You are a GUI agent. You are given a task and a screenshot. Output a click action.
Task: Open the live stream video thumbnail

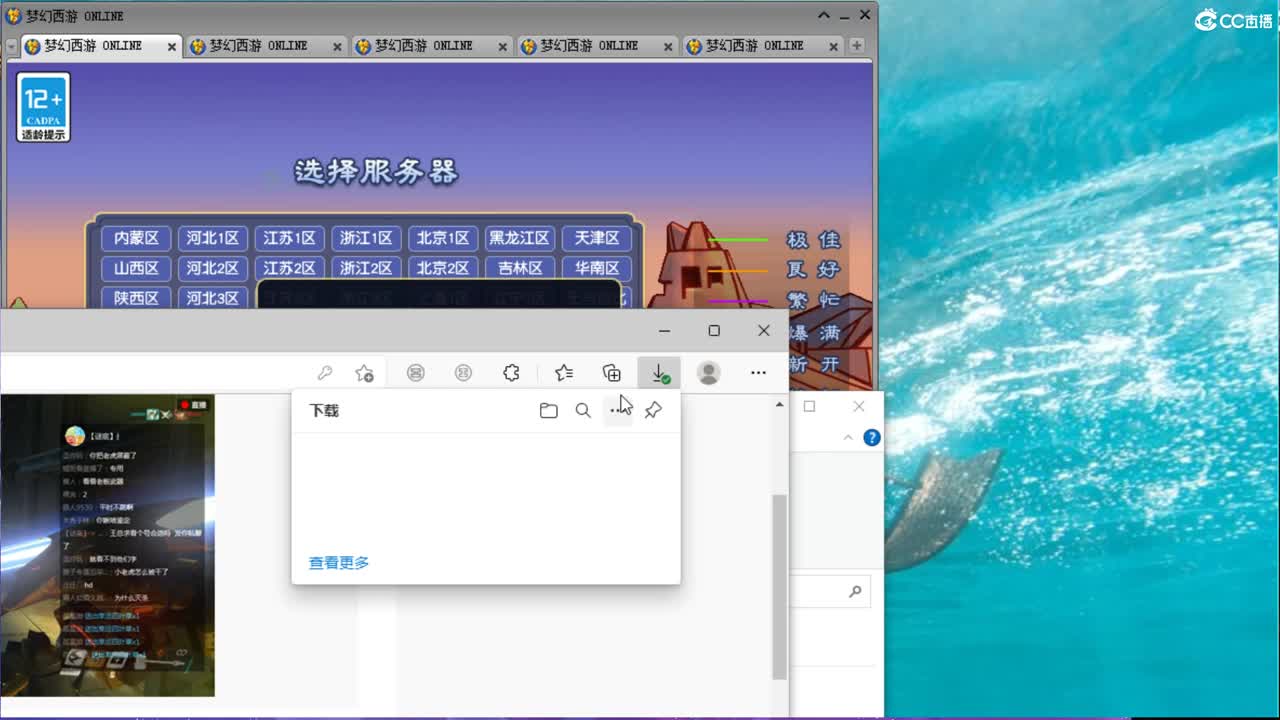107,545
